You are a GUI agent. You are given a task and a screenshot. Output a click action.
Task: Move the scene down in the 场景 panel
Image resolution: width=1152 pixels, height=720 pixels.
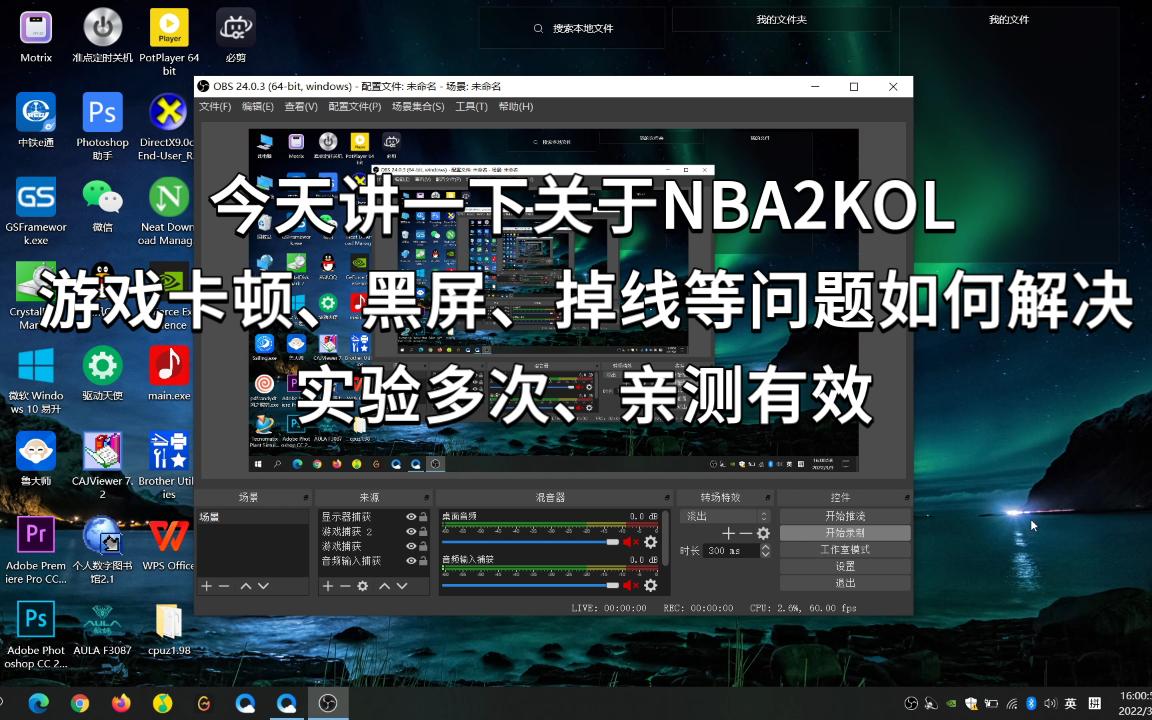click(263, 586)
